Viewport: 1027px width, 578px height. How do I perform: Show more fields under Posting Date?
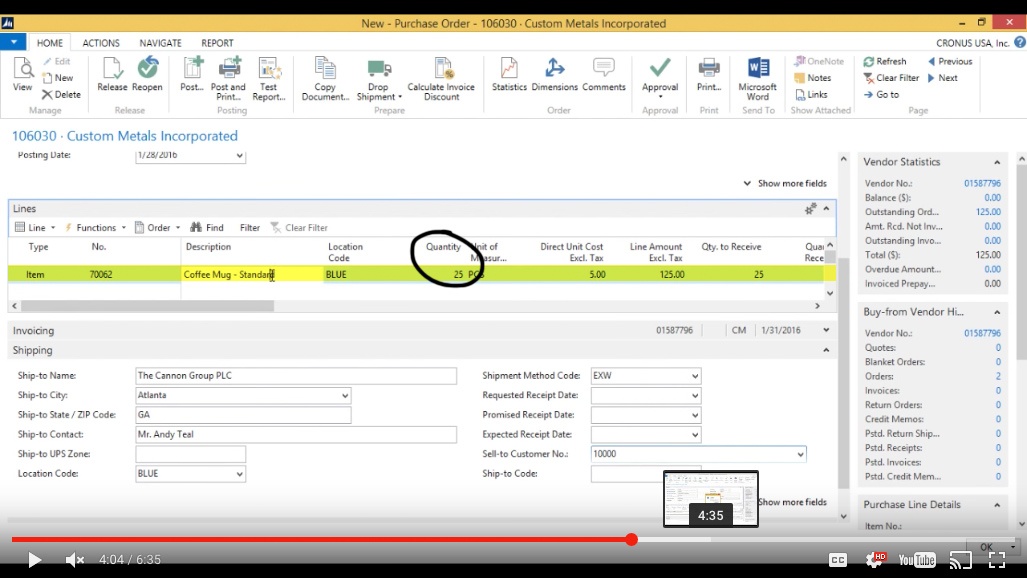click(x=785, y=183)
